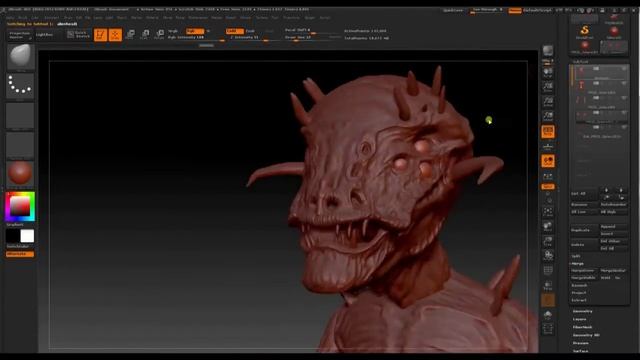The height and width of the screenshot is (360, 640).
Task: Open the Tool menu
Action: point(275,18)
